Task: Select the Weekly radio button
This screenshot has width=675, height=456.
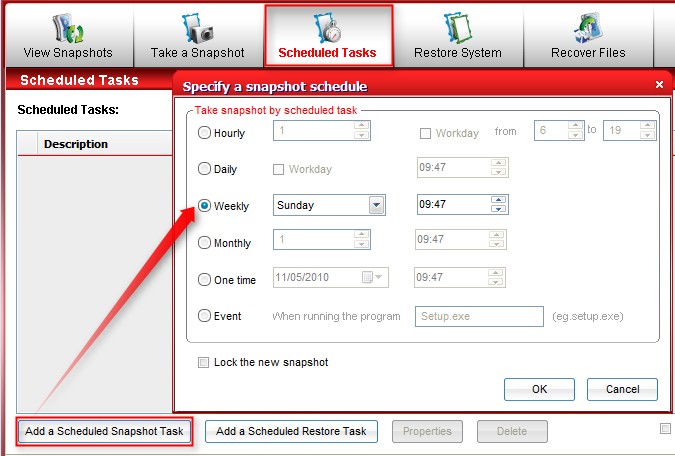Action: coord(204,205)
